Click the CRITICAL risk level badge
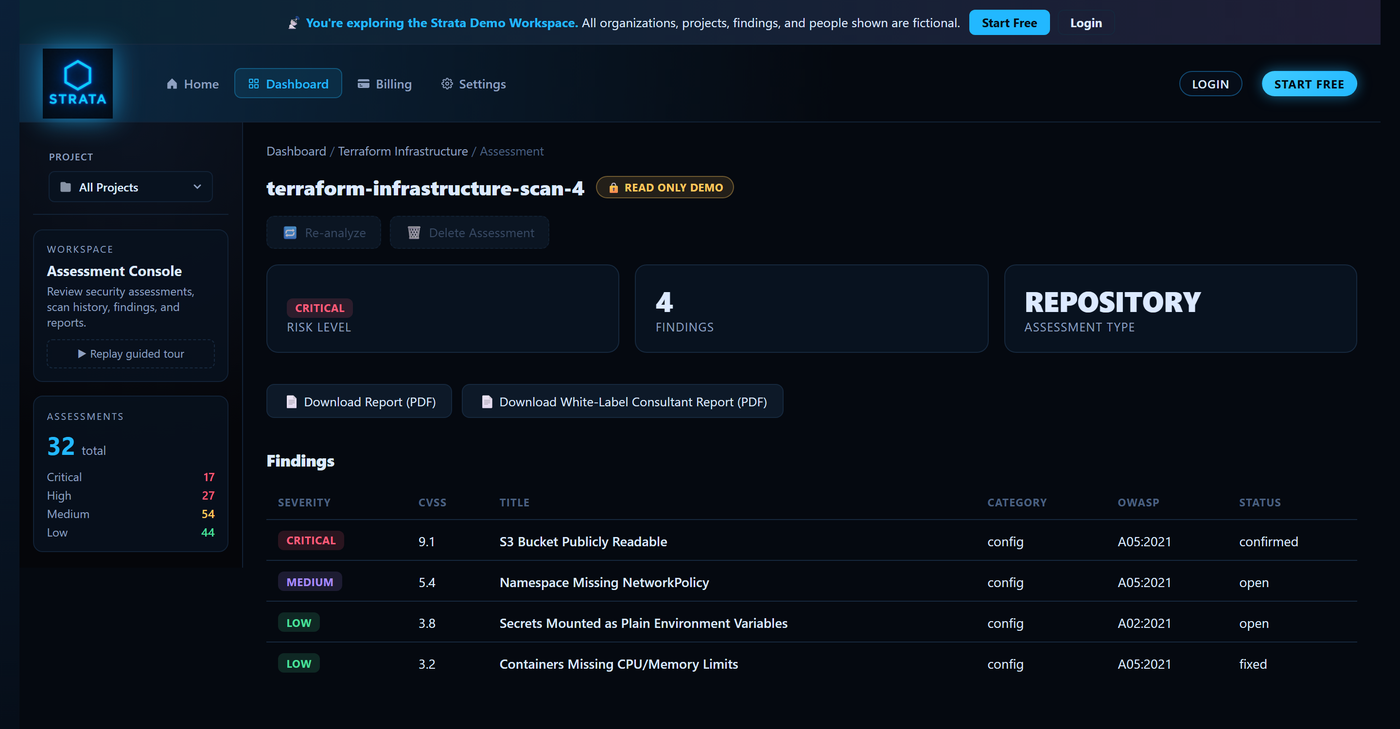Screen dimensions: 1400x729 320,308
